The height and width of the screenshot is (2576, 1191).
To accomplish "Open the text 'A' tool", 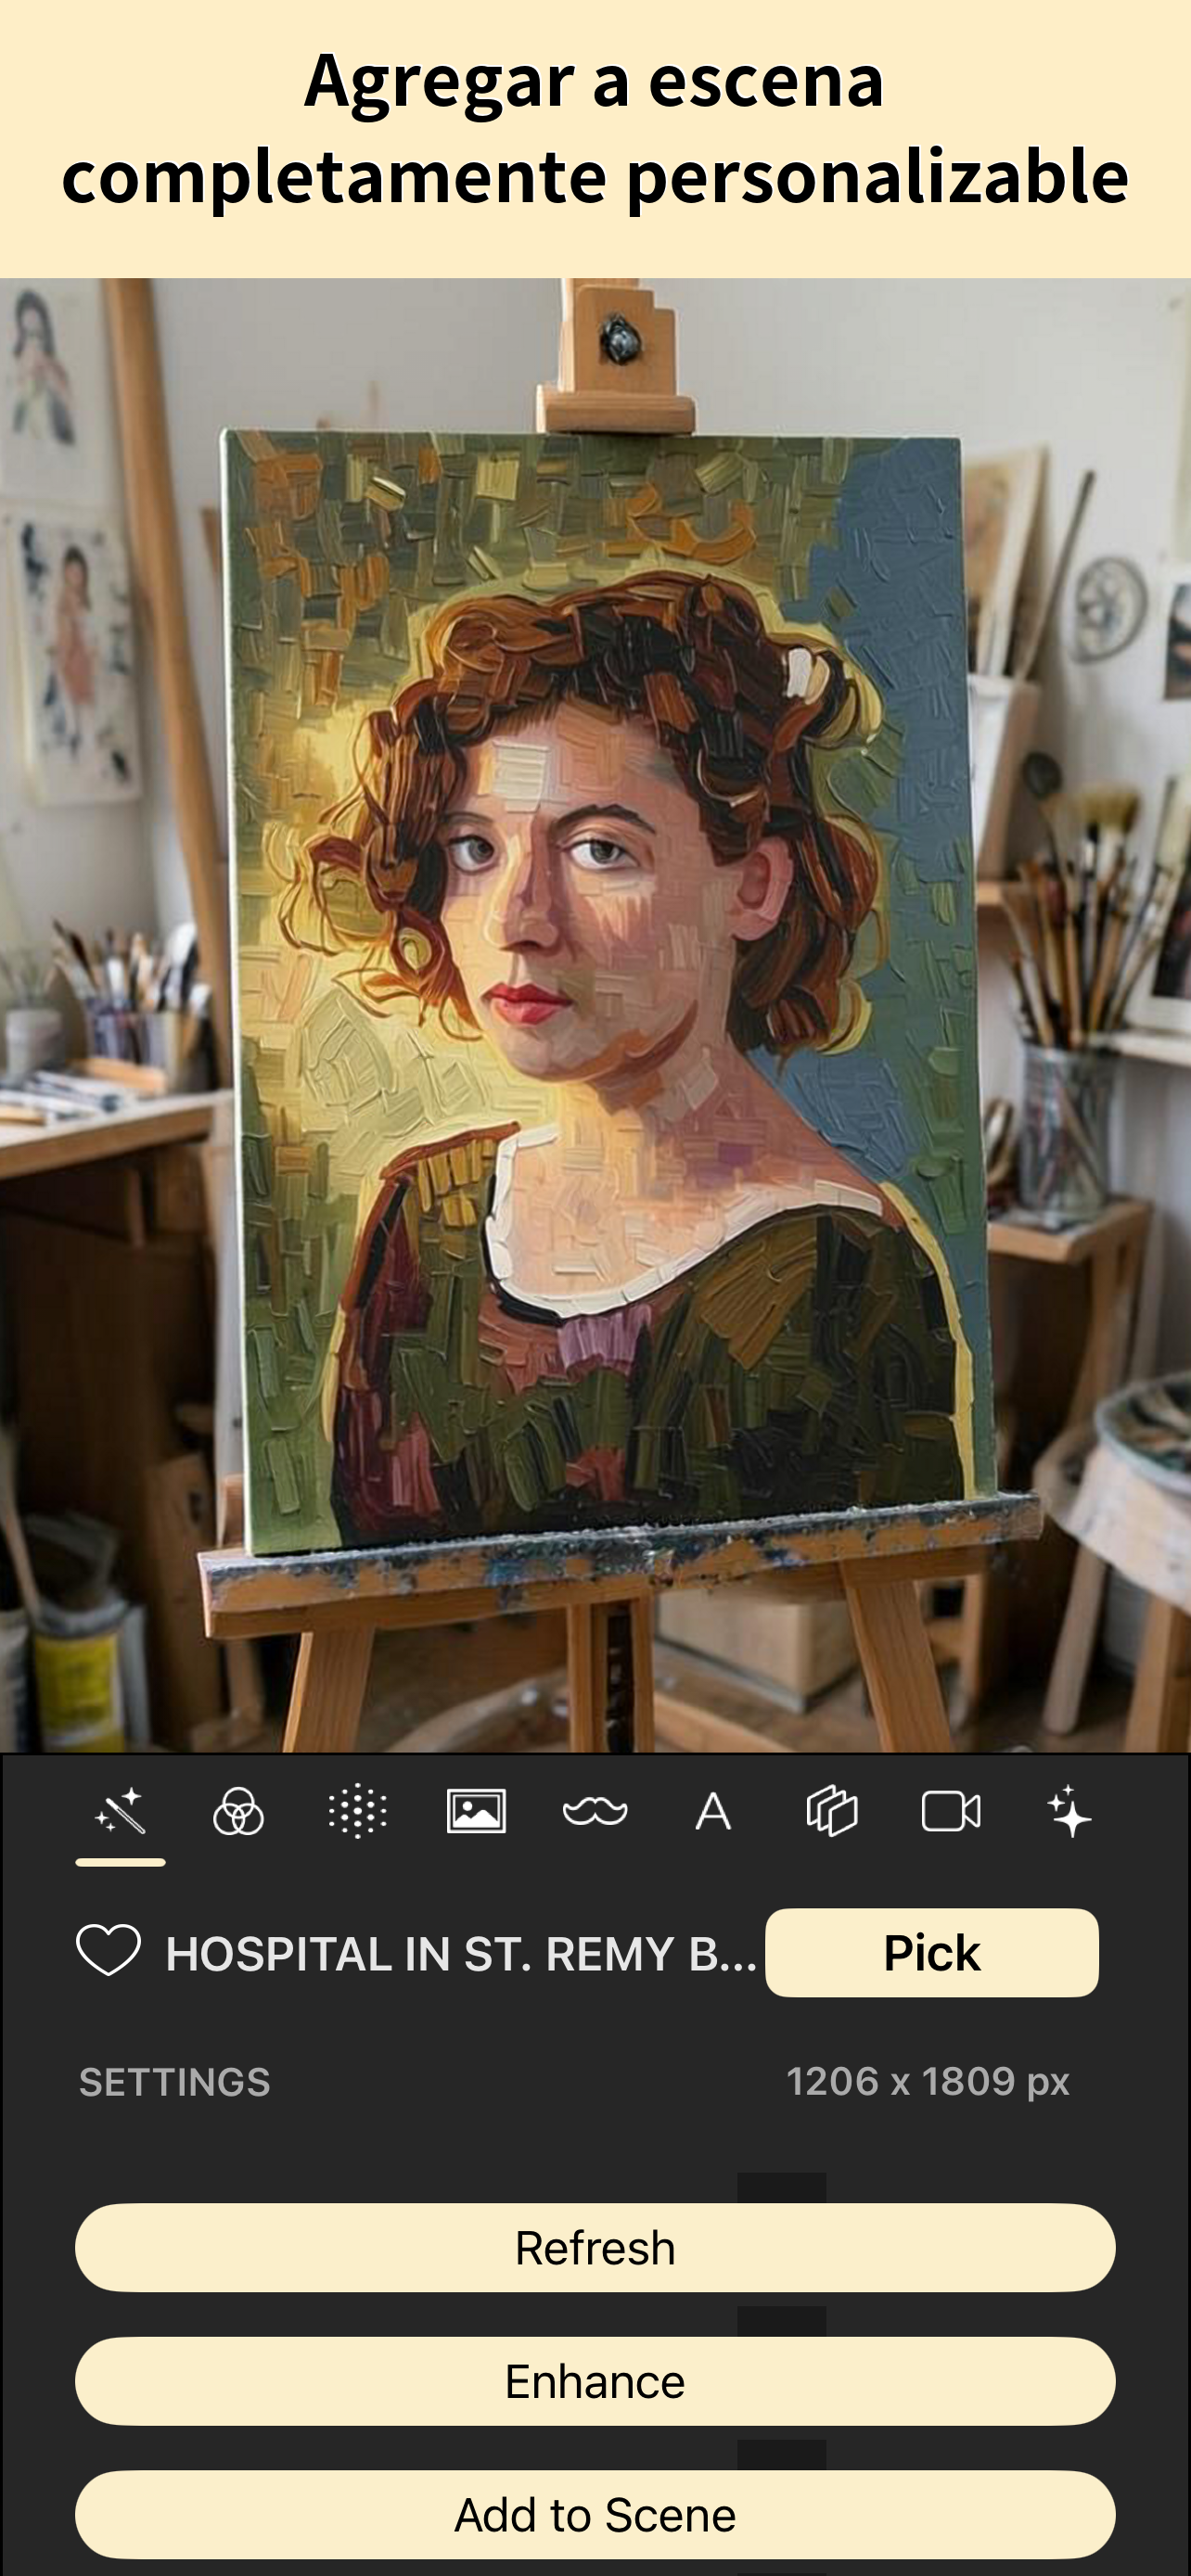I will pos(713,1812).
